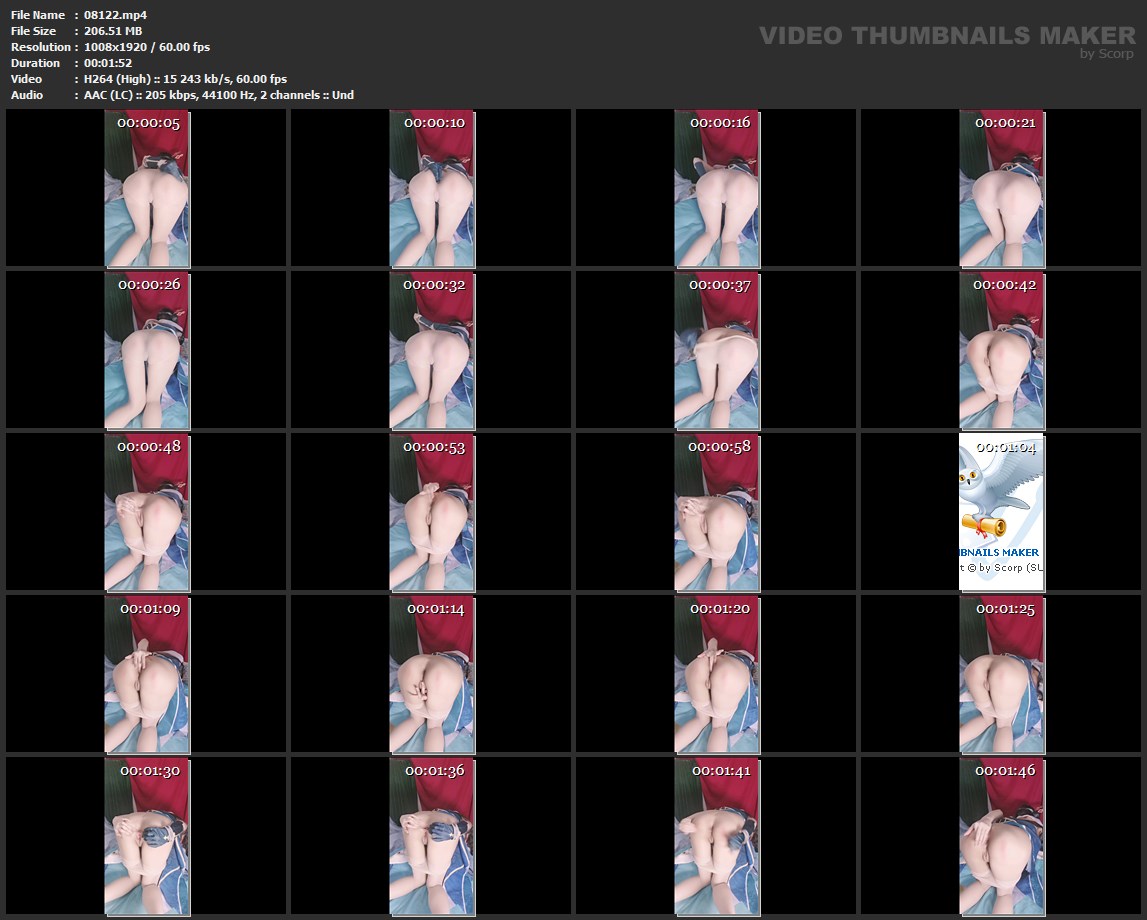
Task: Click the VIDEO THUMBNAILS MAKER watermark title
Action: (x=946, y=36)
